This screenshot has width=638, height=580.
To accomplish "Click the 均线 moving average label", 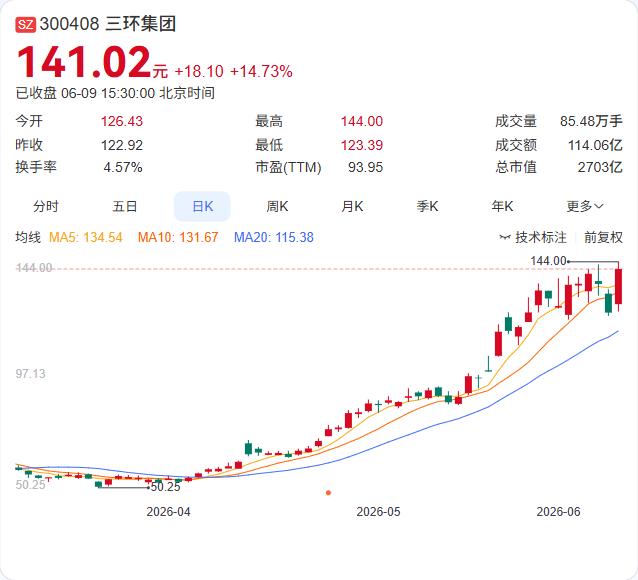I will [x=28, y=237].
